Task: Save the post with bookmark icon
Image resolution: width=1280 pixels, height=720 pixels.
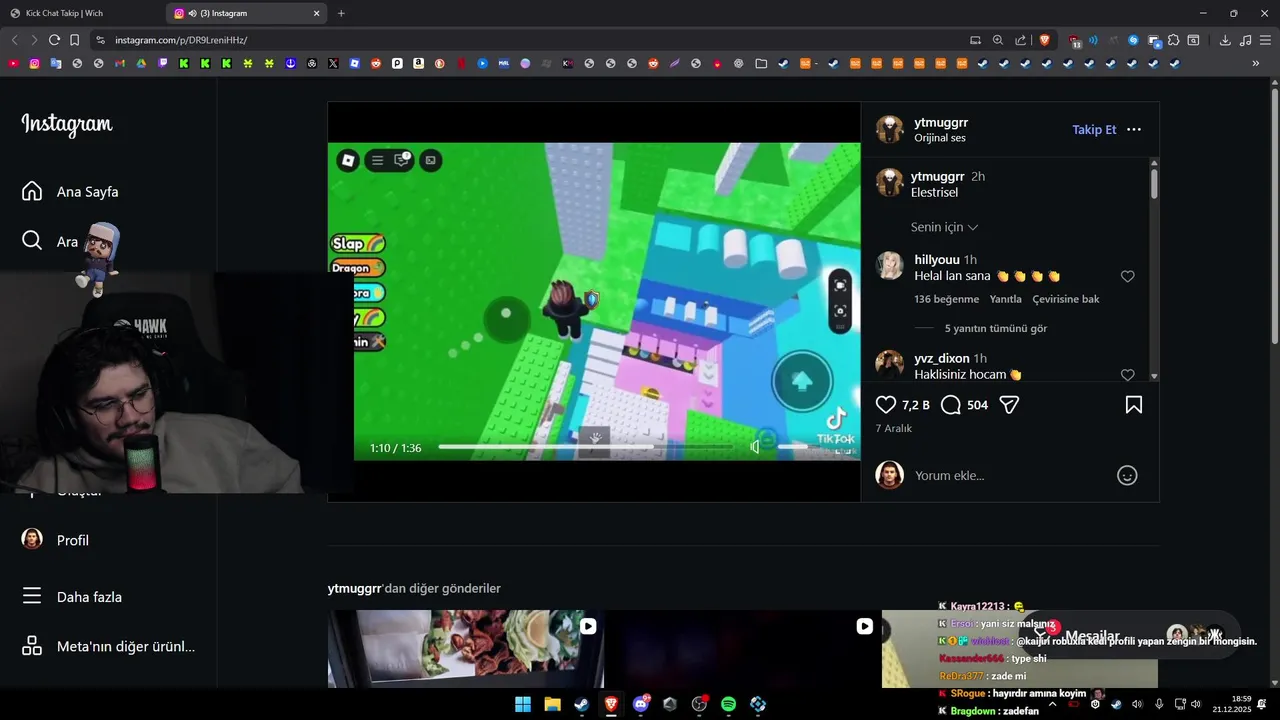Action: click(x=1134, y=405)
